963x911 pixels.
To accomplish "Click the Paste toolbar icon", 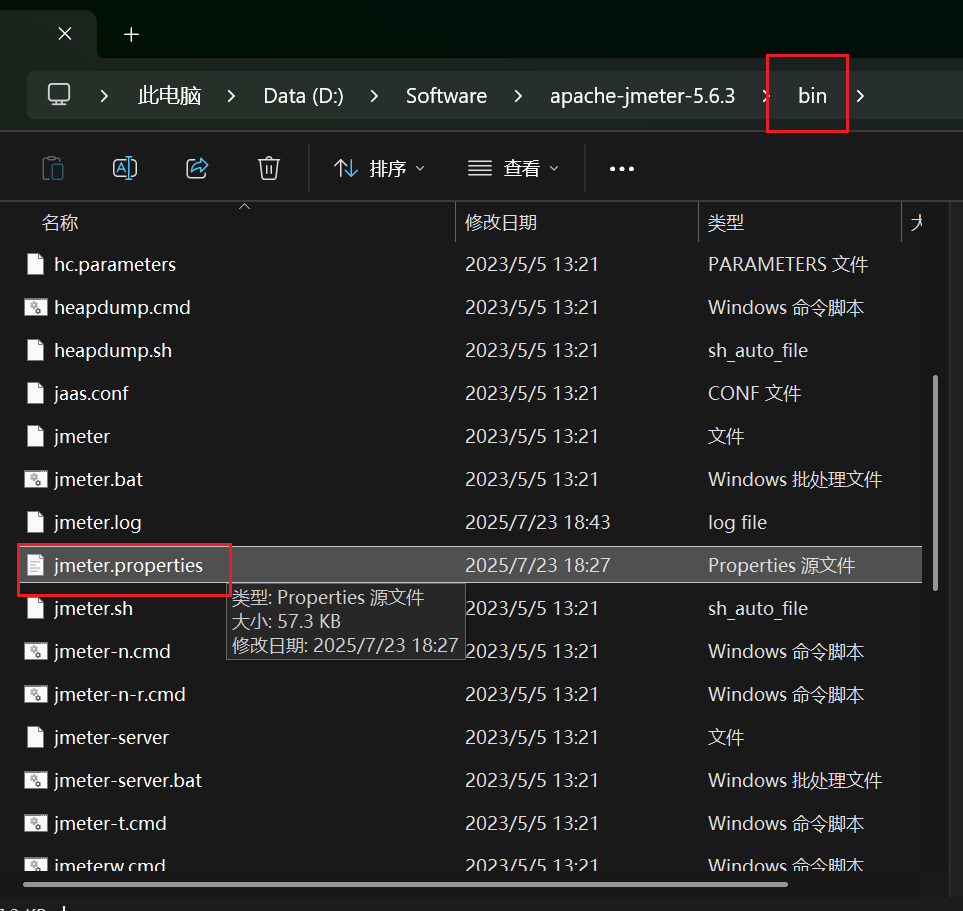I will pyautogui.click(x=53, y=168).
